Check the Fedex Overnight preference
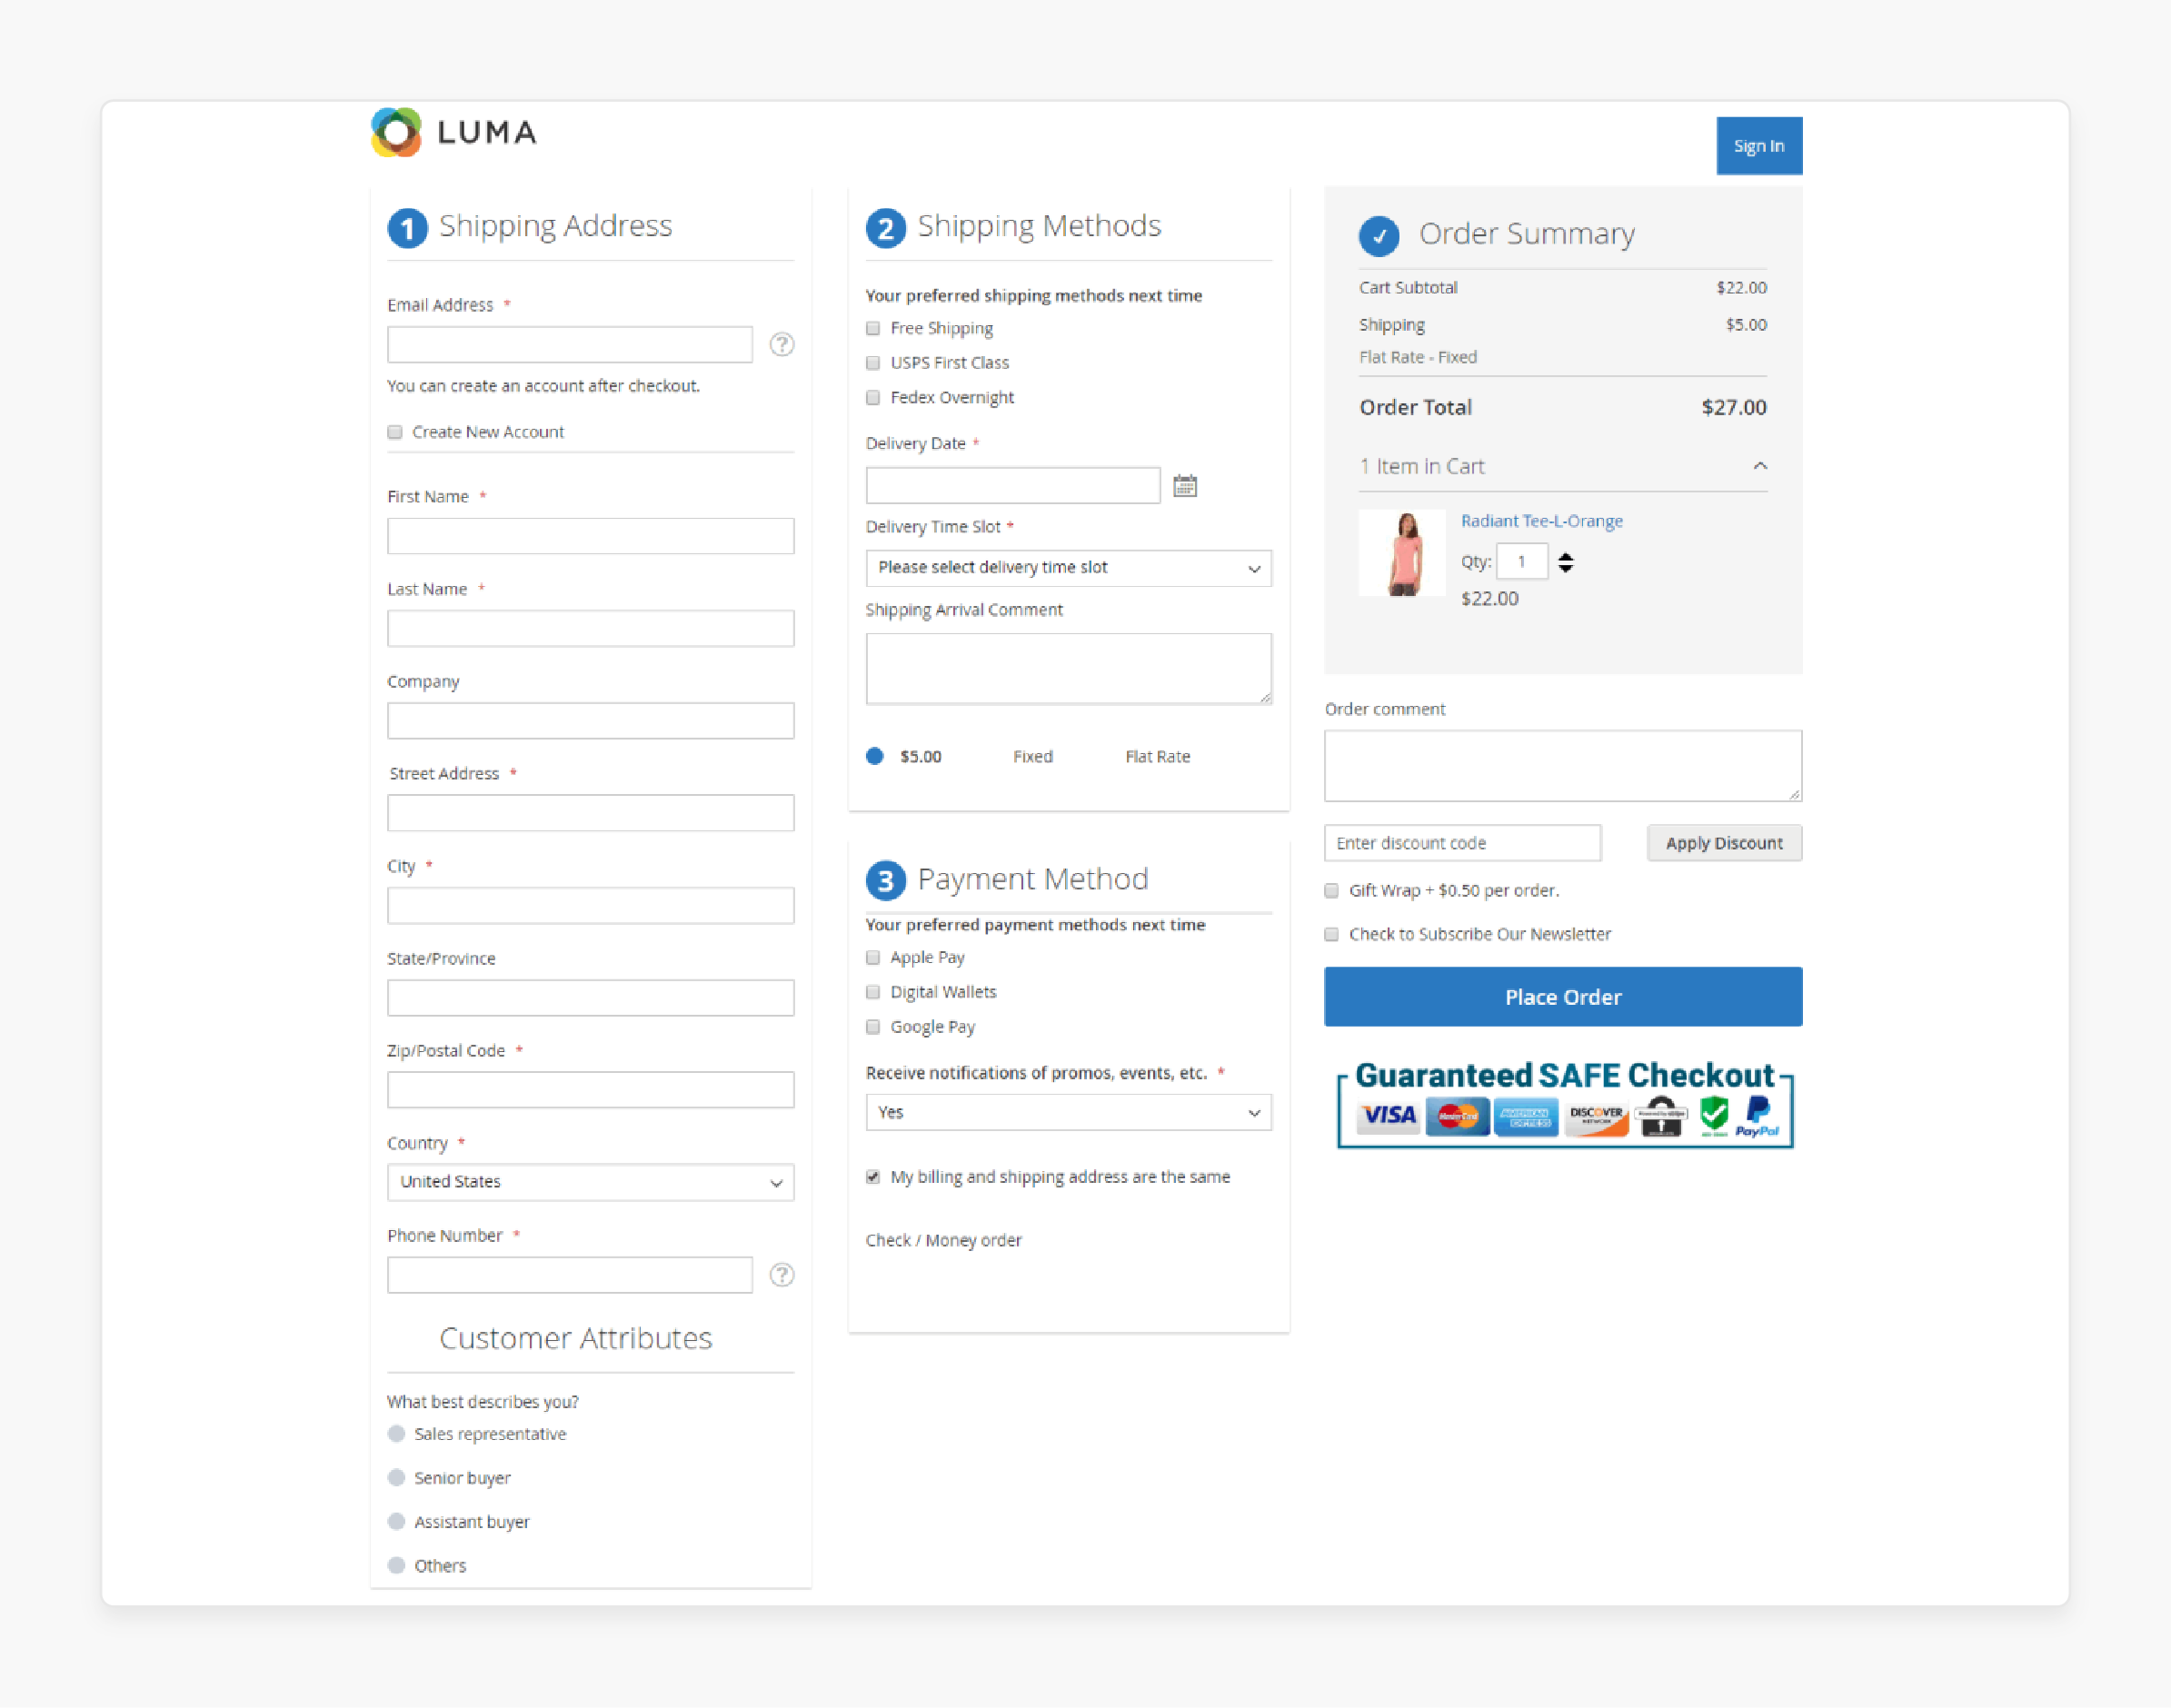The image size is (2171, 1708). 873,398
